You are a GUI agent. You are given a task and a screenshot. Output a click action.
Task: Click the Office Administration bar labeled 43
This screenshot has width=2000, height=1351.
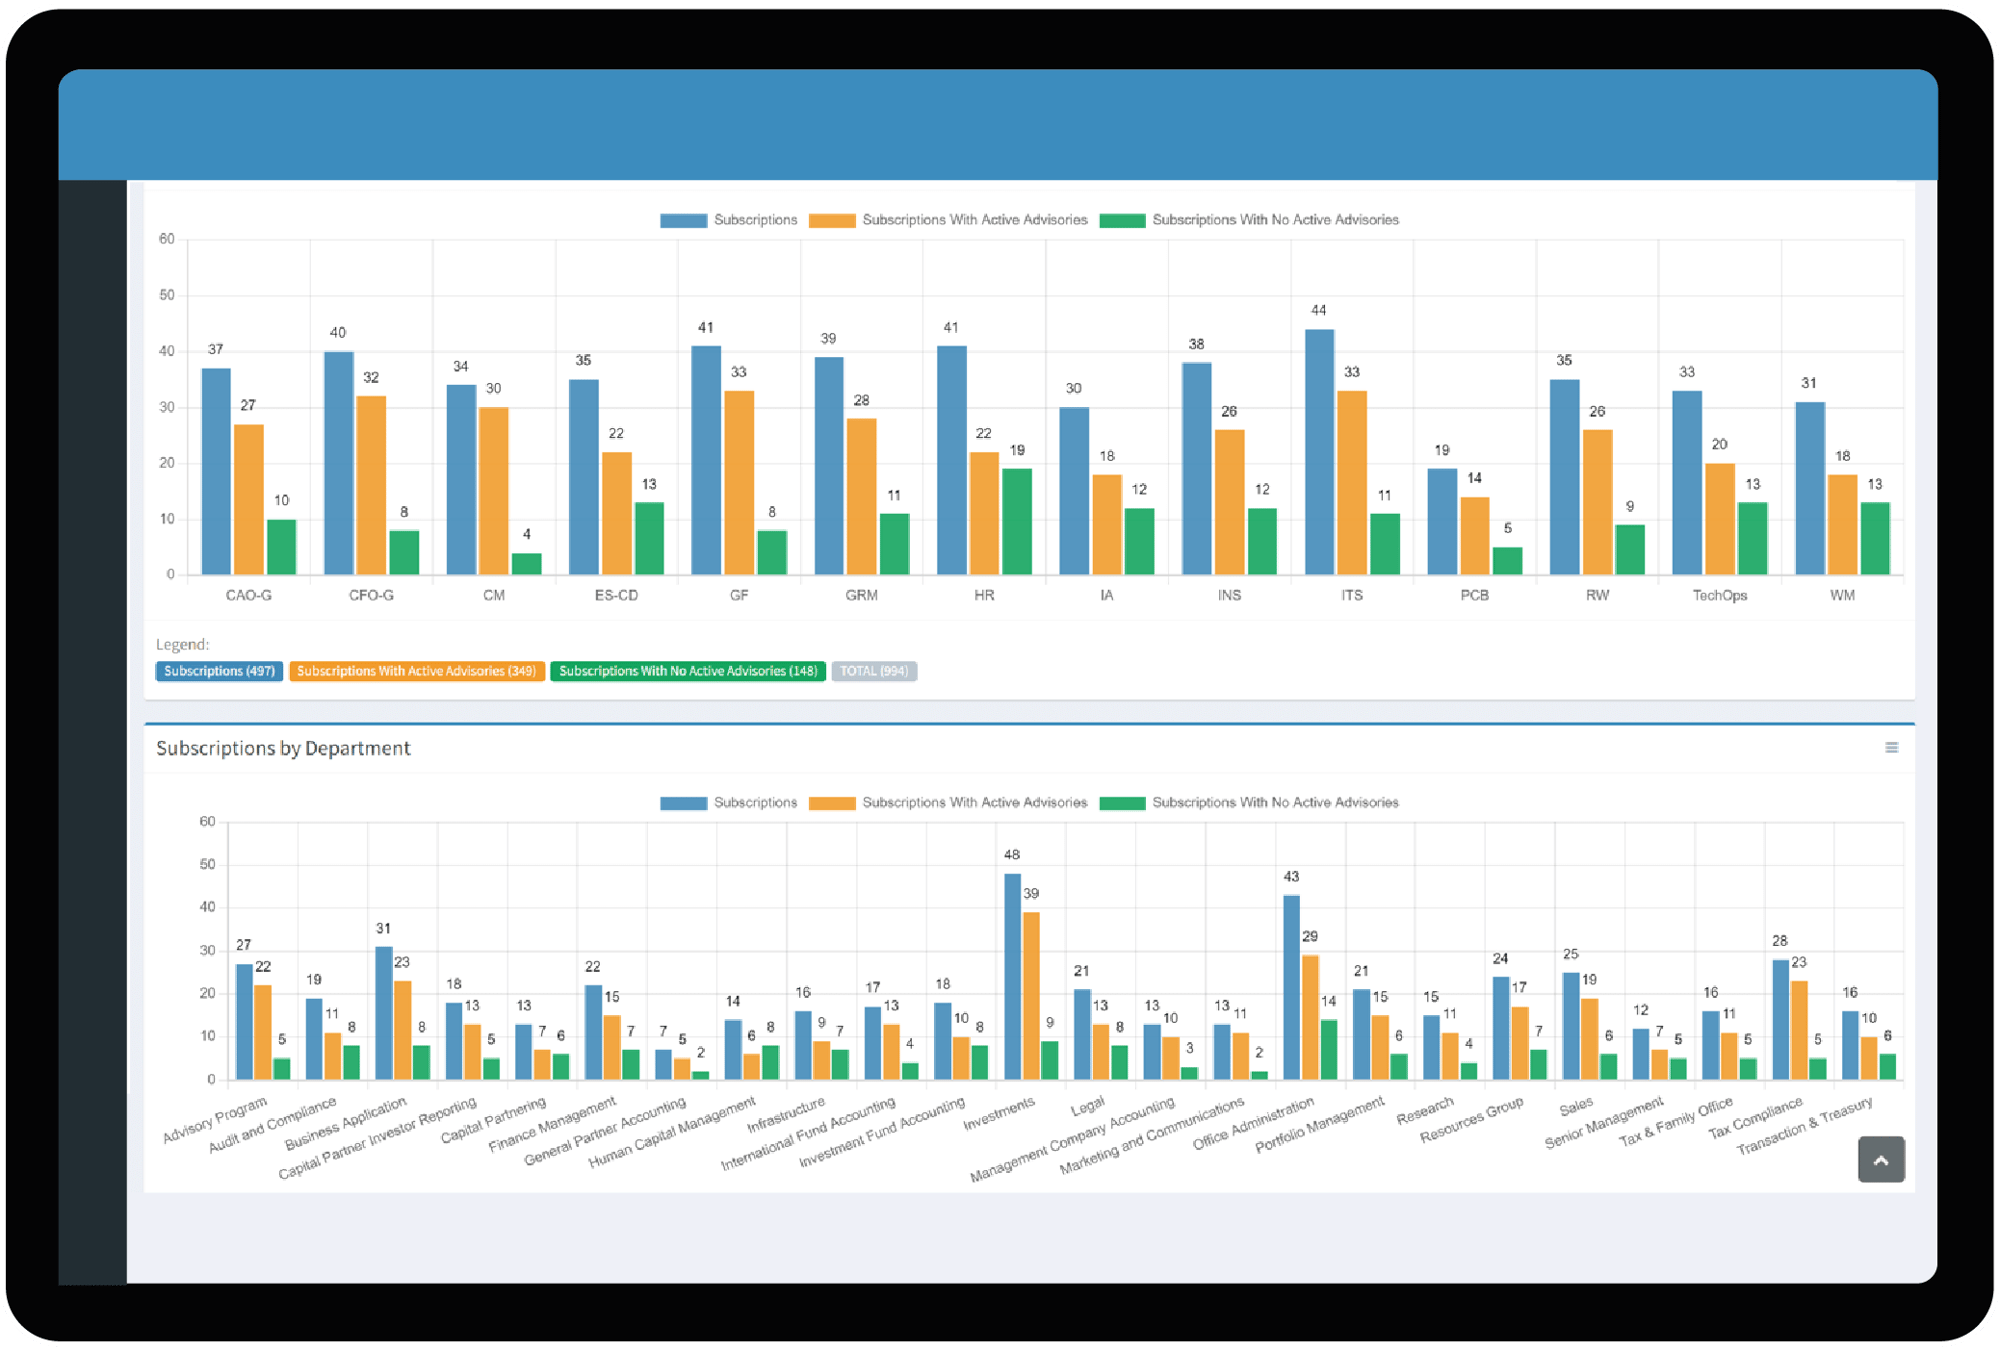[x=1291, y=988]
